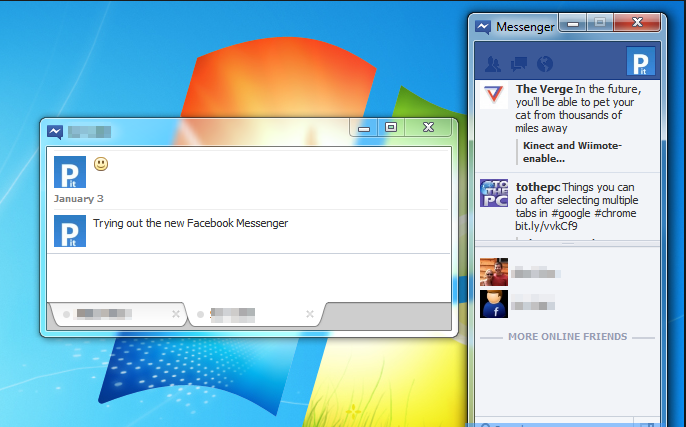Open chat with the friend with couple photo
The height and width of the screenshot is (427, 686).
click(x=494, y=272)
